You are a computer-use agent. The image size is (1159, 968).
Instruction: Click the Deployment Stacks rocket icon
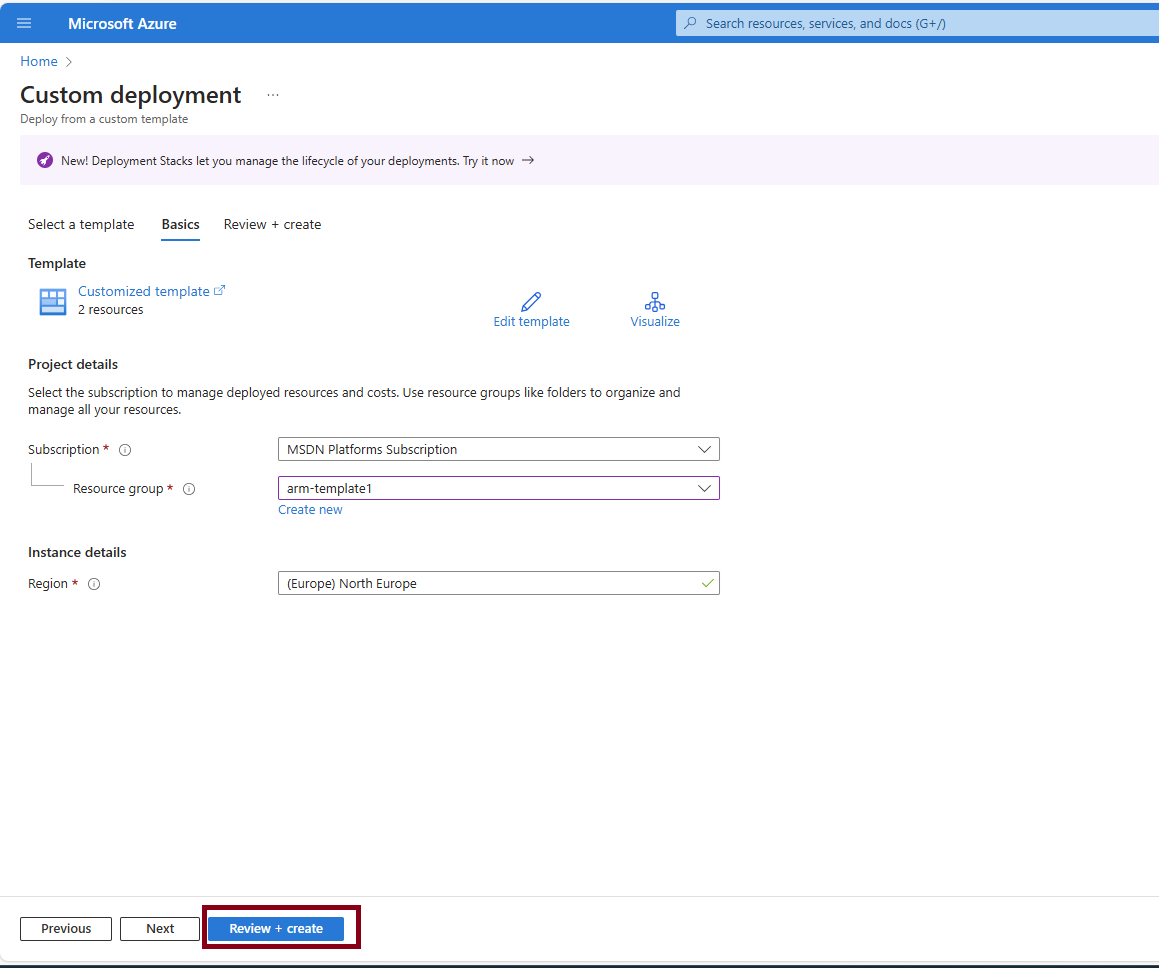point(45,160)
